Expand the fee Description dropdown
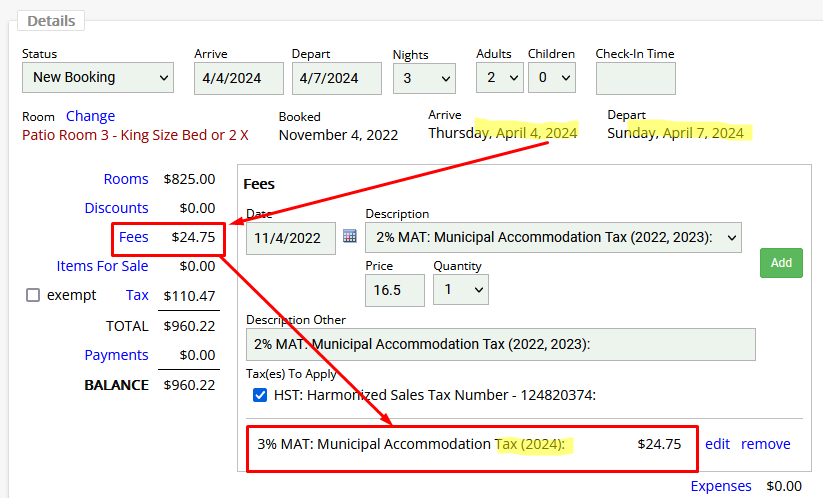 (x=553, y=237)
